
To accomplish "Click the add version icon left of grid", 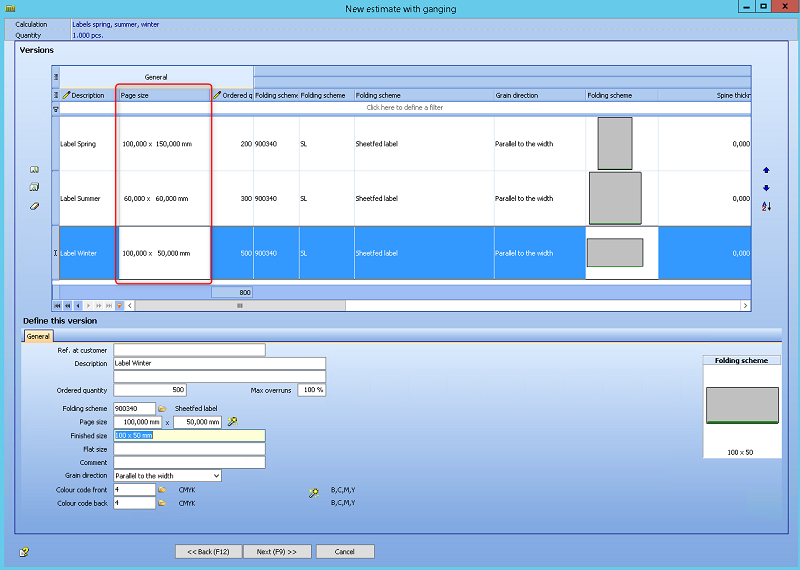I will [34, 169].
